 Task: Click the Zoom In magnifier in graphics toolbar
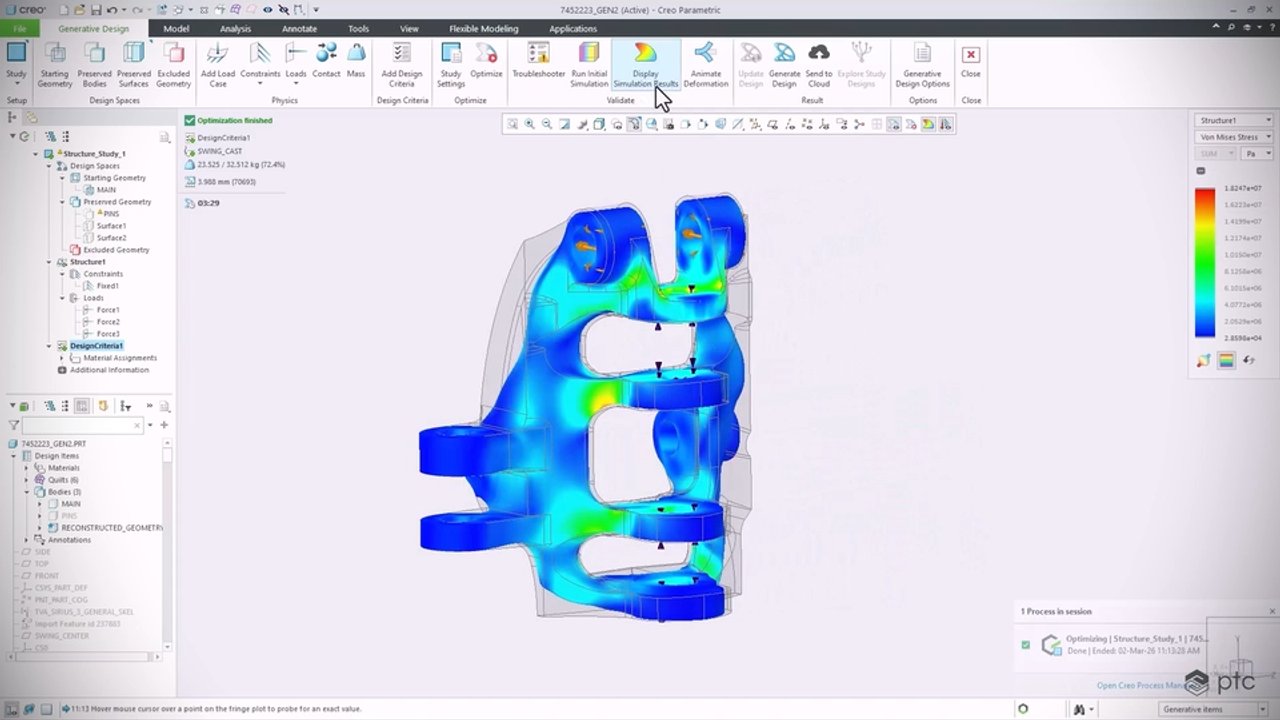pyautogui.click(x=530, y=124)
